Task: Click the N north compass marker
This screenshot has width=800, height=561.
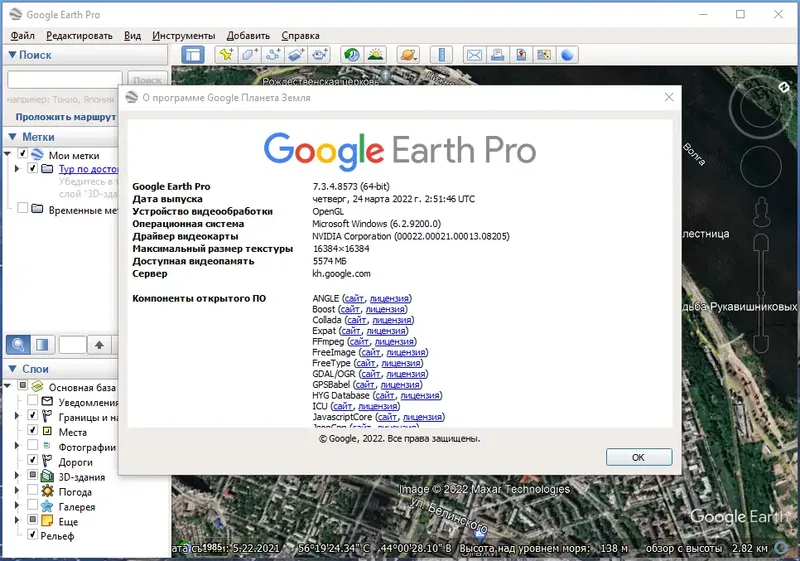Action: tap(784, 87)
